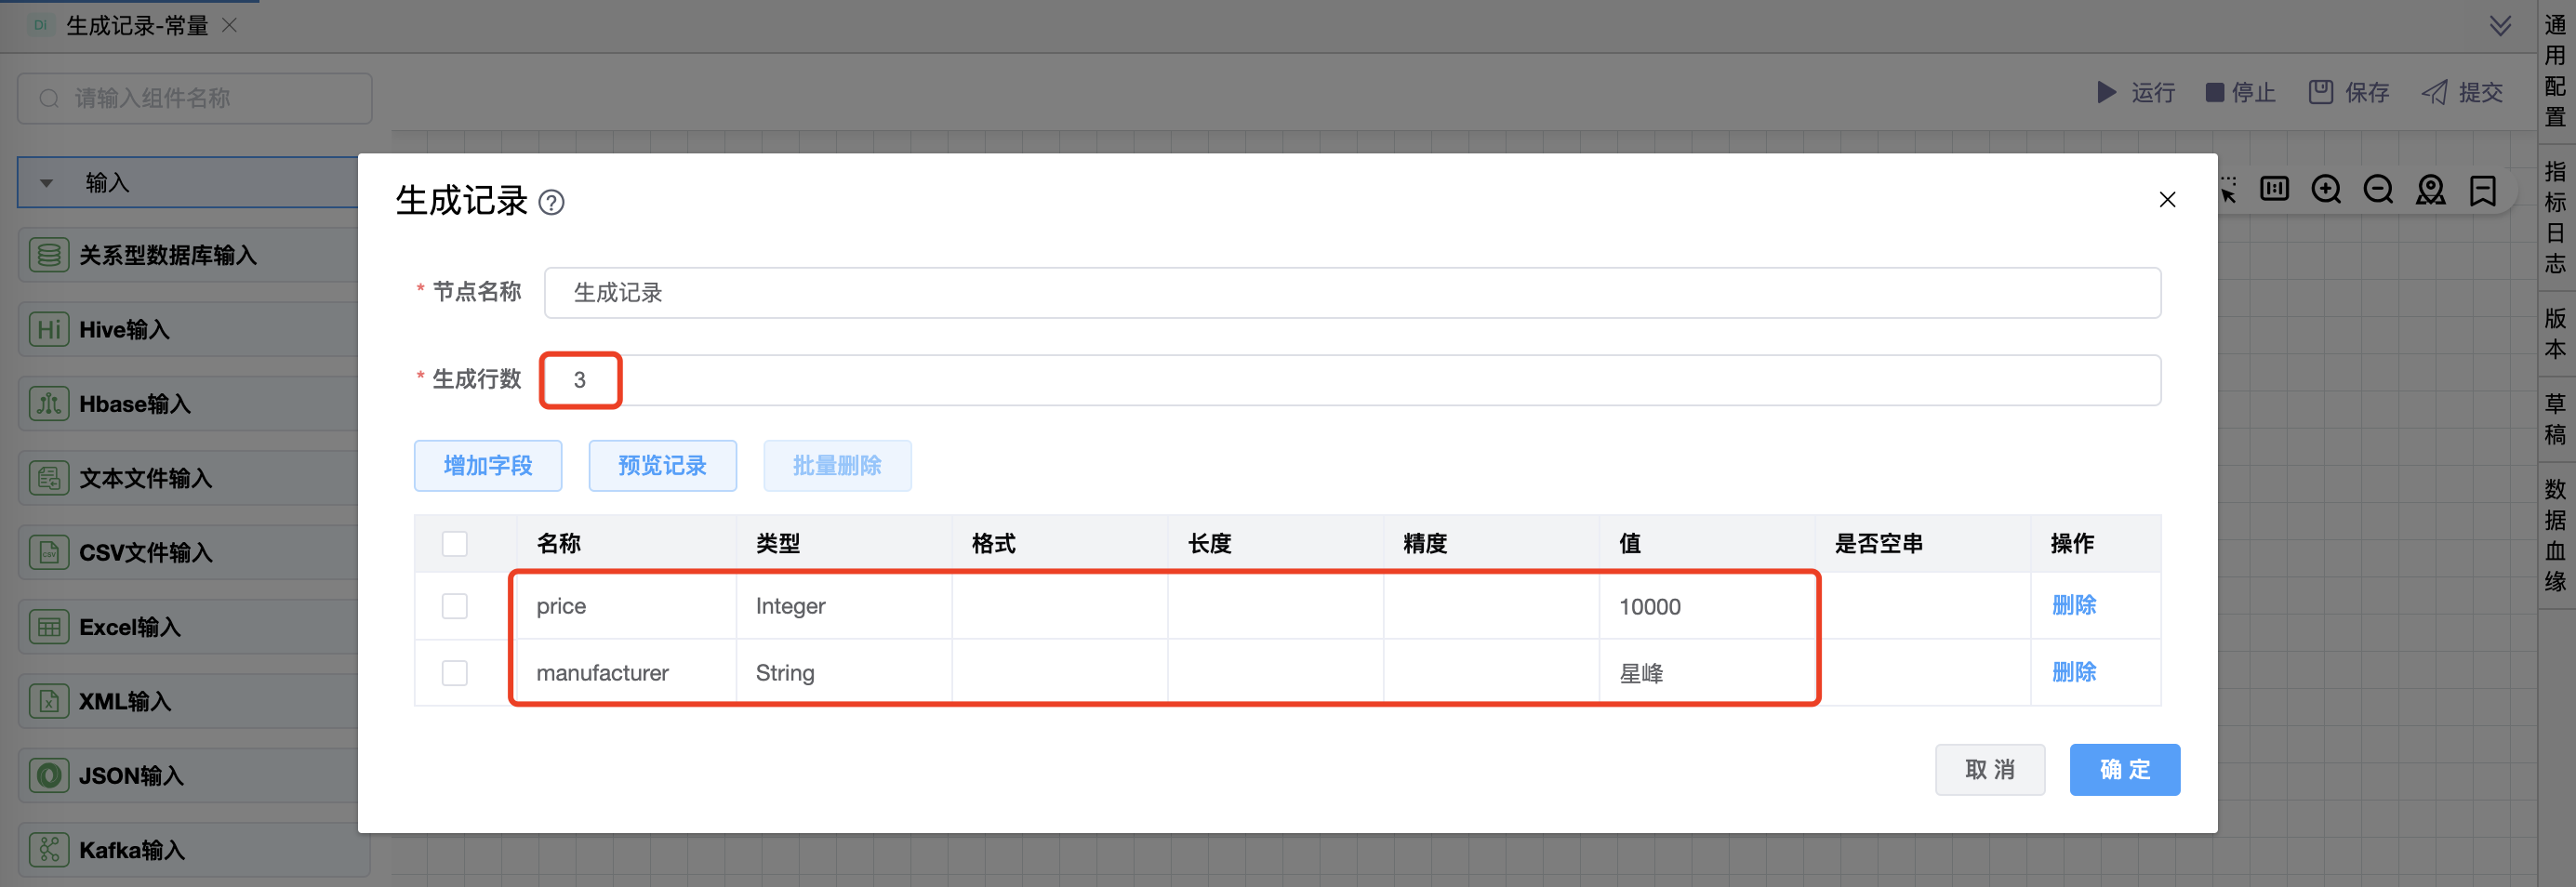Collapse the 输入 component category
Image resolution: width=2576 pixels, height=887 pixels.
(x=47, y=183)
